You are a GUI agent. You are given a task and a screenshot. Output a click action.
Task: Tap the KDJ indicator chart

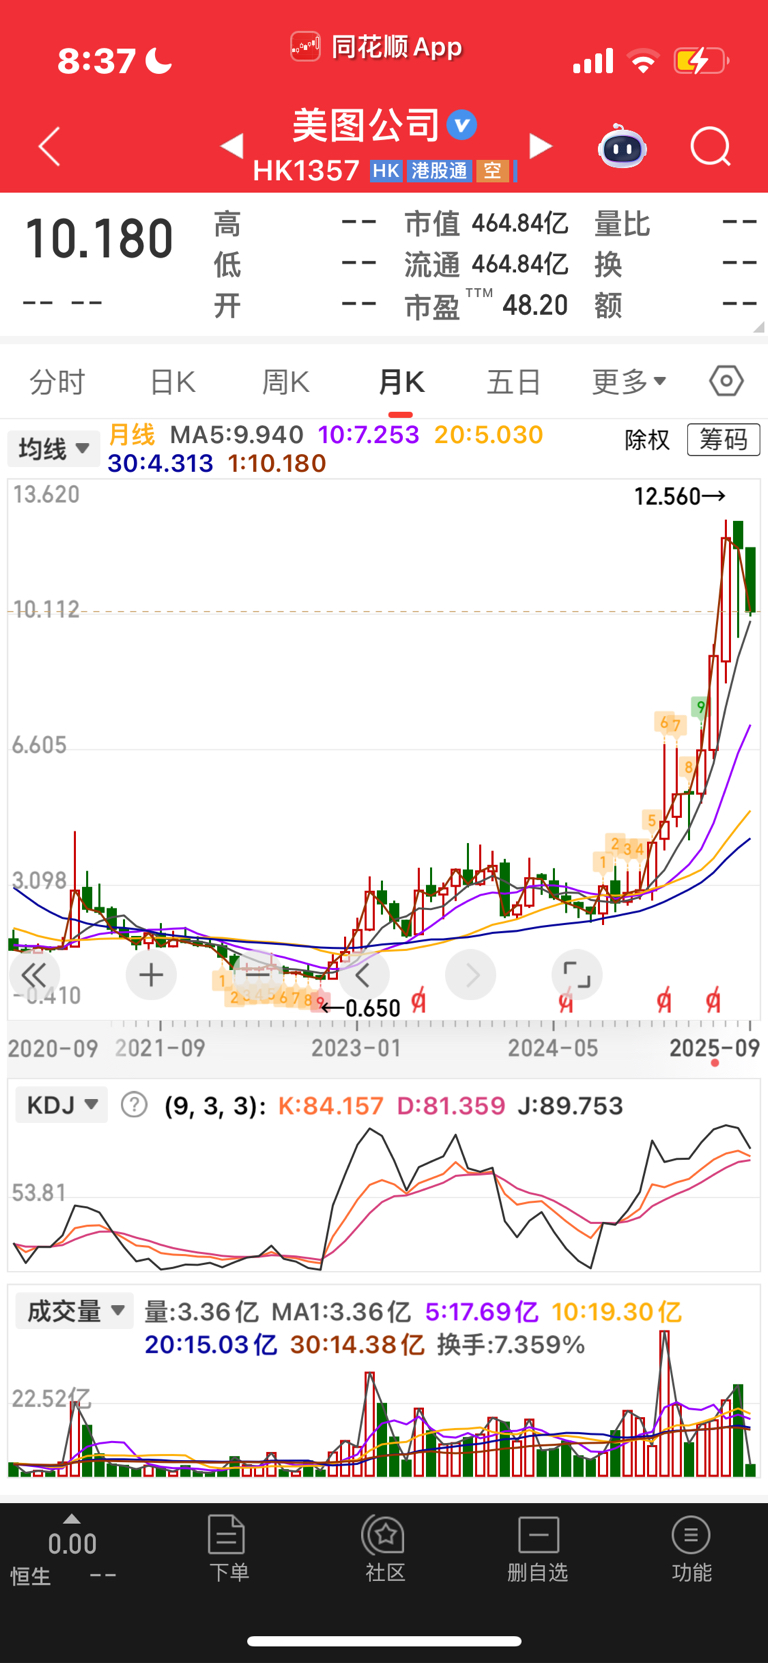coord(384,1198)
